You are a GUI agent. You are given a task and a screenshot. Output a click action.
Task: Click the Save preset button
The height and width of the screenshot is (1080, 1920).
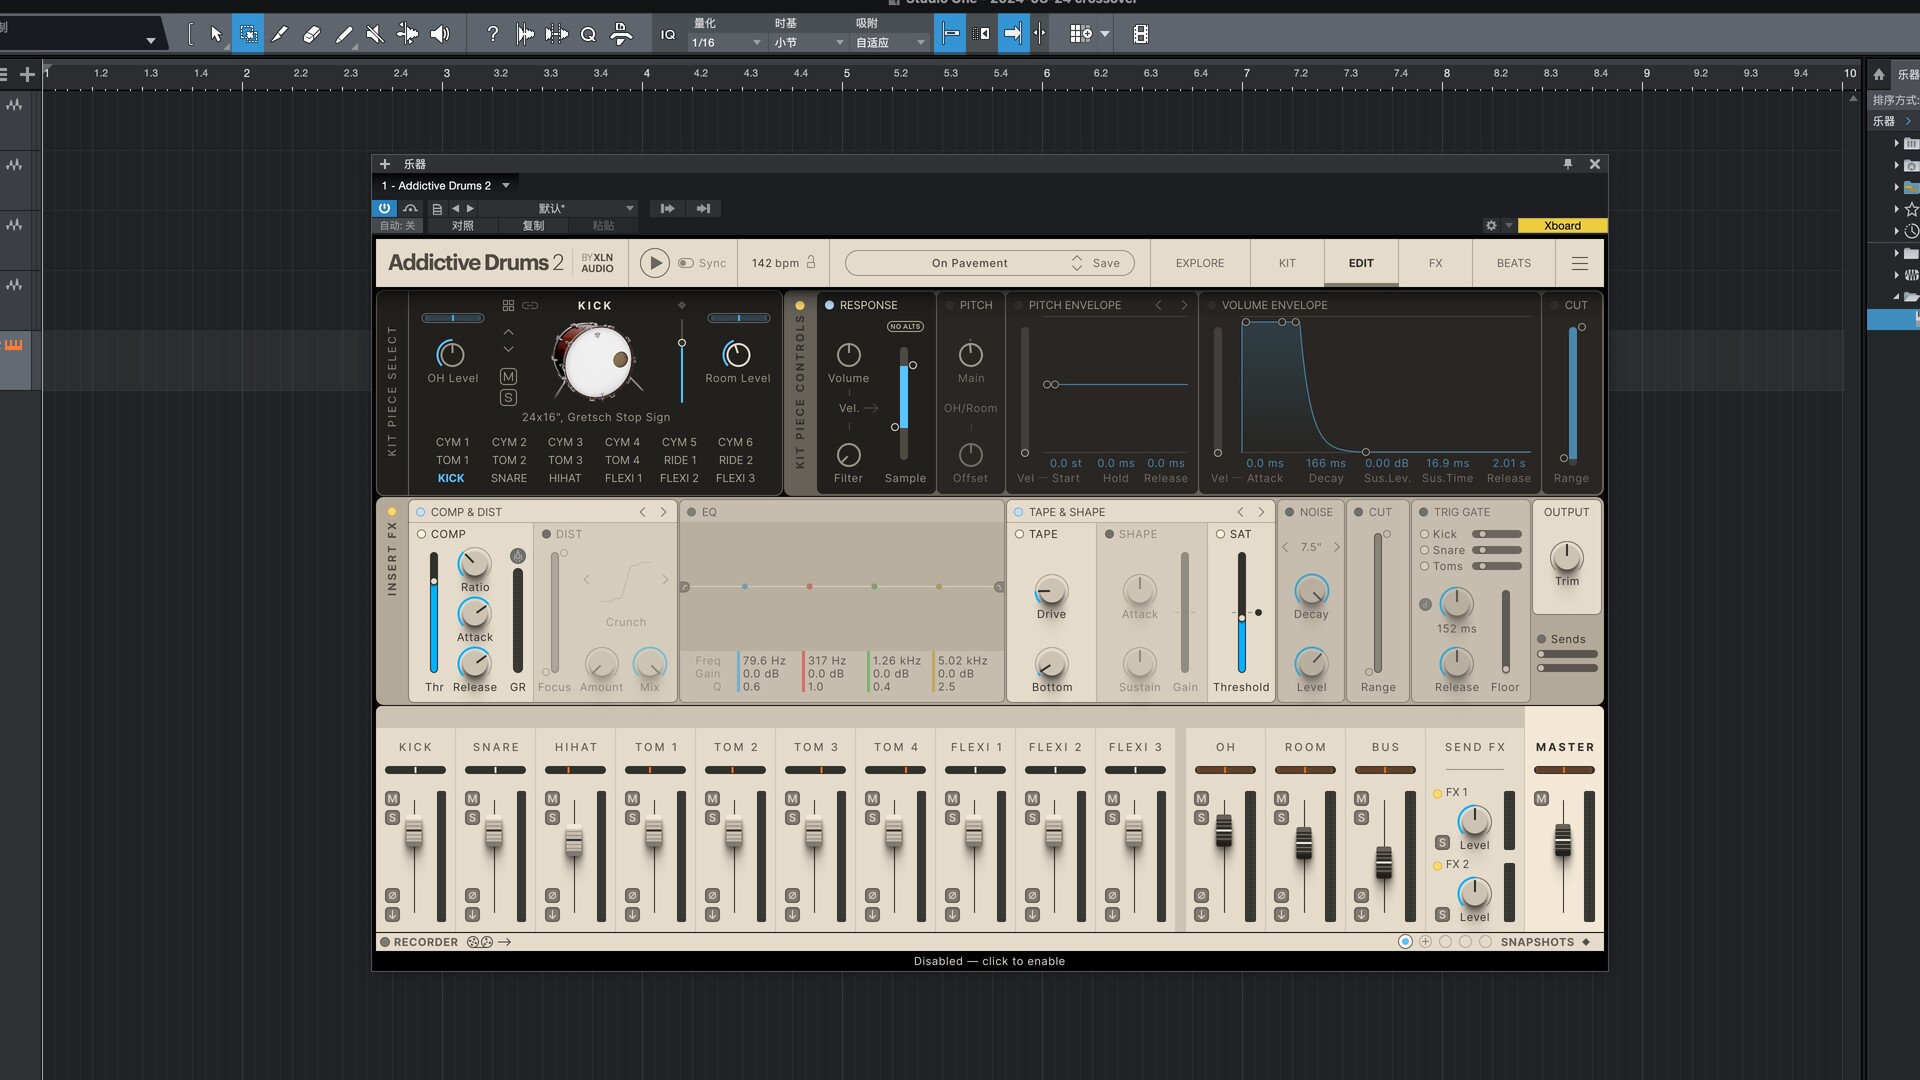(x=1106, y=263)
